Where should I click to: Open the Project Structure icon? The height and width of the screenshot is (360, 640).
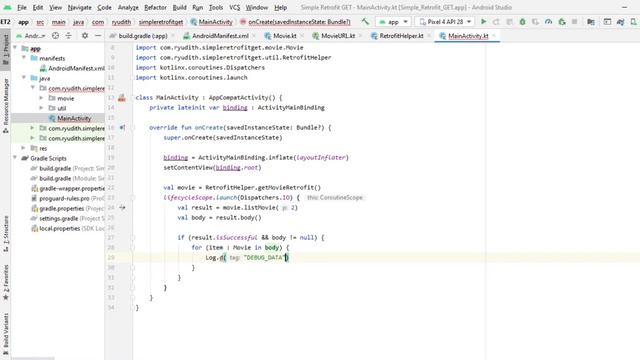pos(591,22)
